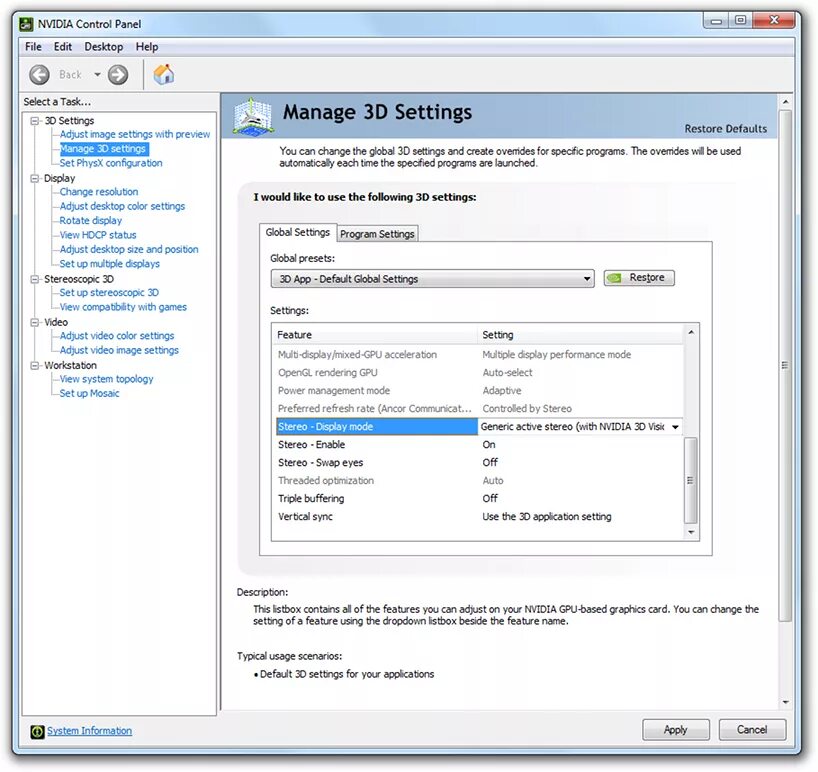Select Set up stereoscopic 3D
The width and height of the screenshot is (818, 772).
(109, 293)
